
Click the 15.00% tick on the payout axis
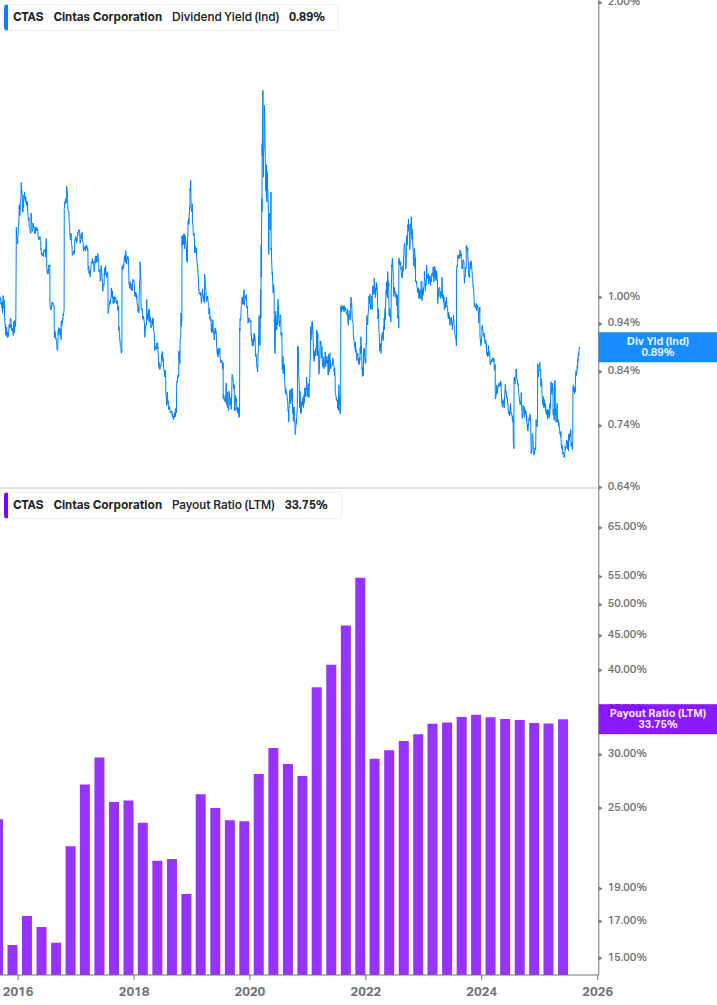tap(627, 958)
